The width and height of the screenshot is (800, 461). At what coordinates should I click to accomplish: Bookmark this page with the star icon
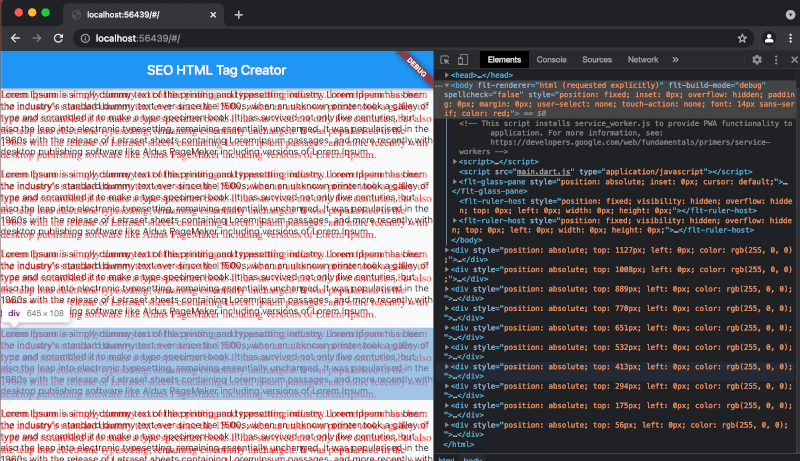[x=742, y=38]
